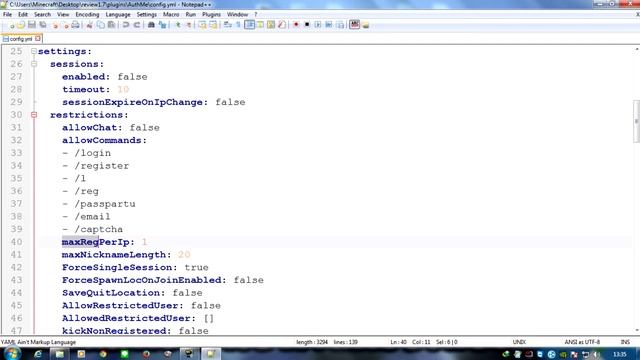The image size is (640, 360).
Task: Click the scrollbar up arrow
Action: (x=637, y=49)
